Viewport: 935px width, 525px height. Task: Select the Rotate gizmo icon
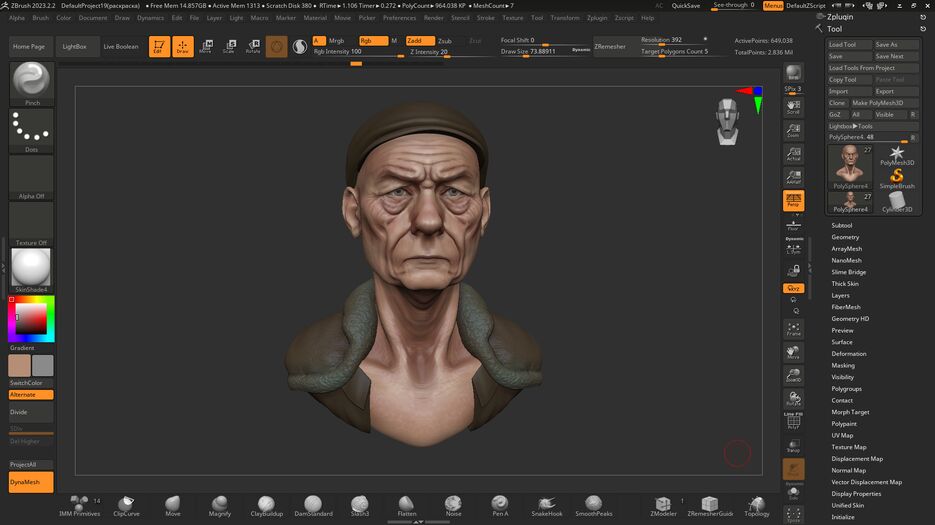click(253, 46)
